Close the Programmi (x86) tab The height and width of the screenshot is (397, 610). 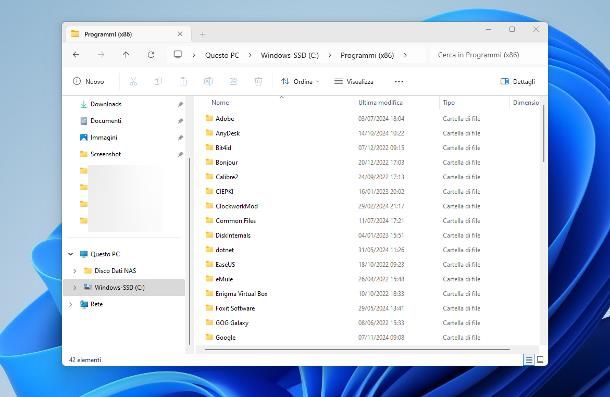[180, 34]
